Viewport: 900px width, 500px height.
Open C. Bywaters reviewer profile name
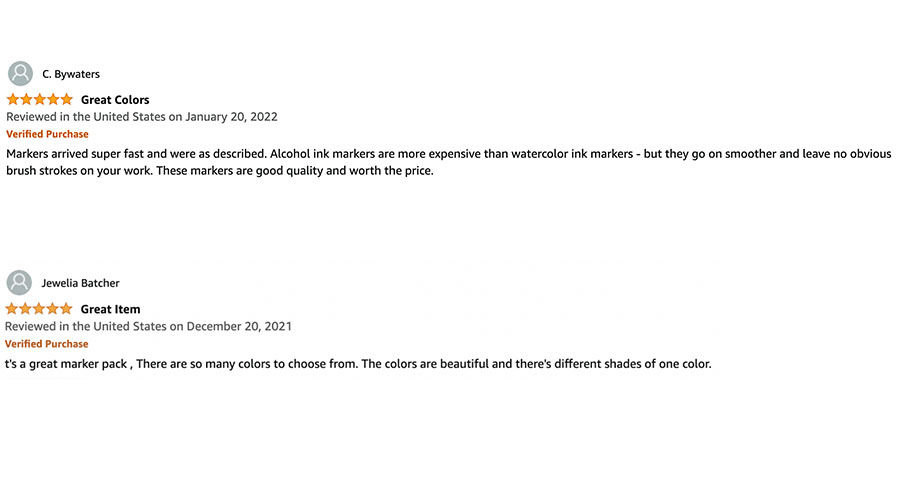tap(71, 74)
